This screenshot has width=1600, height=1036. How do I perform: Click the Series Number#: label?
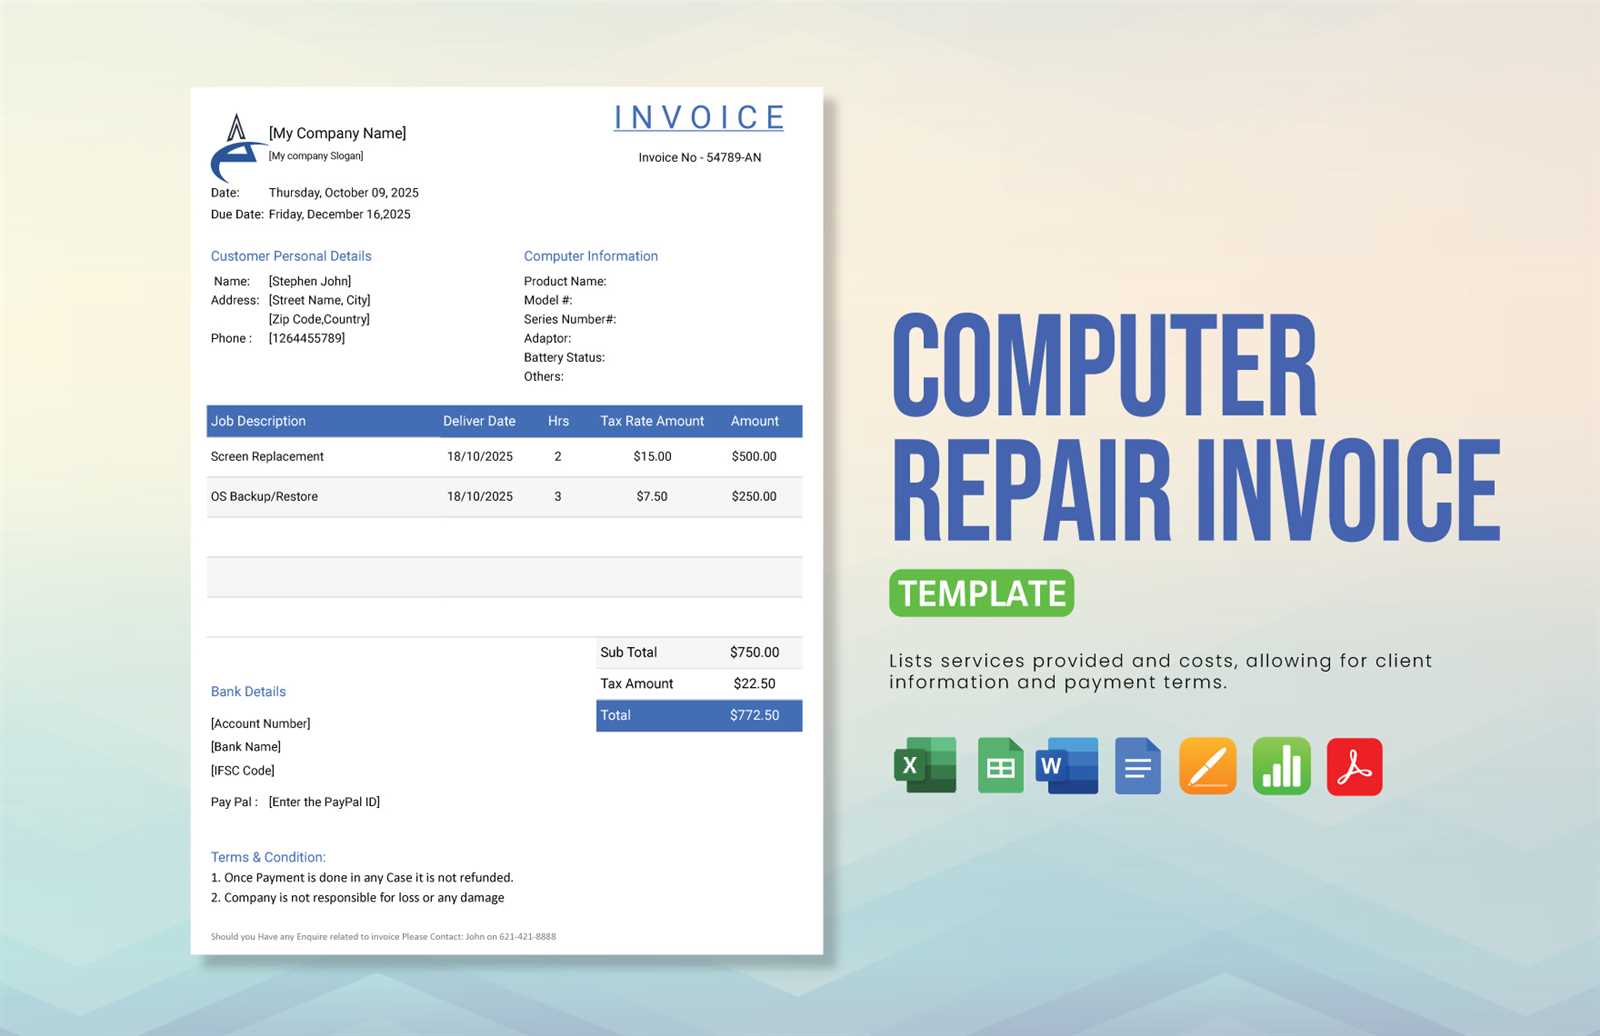[570, 320]
